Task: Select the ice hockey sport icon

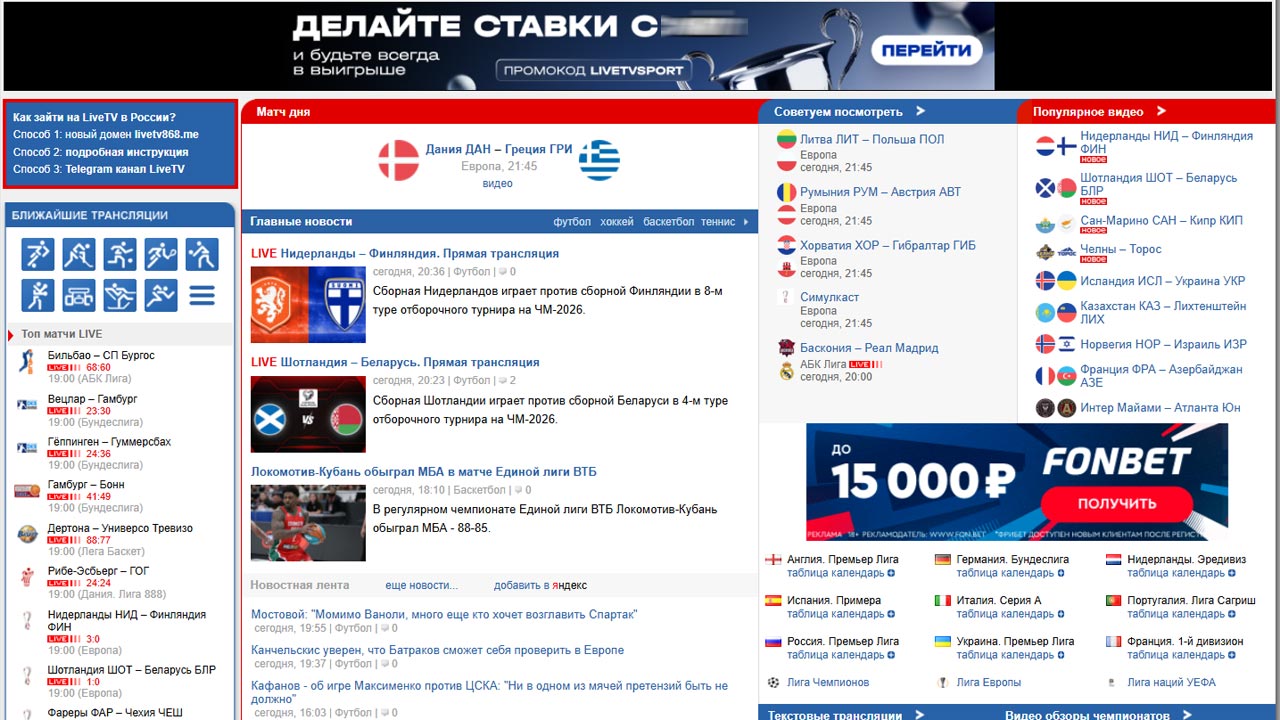Action: (79, 255)
